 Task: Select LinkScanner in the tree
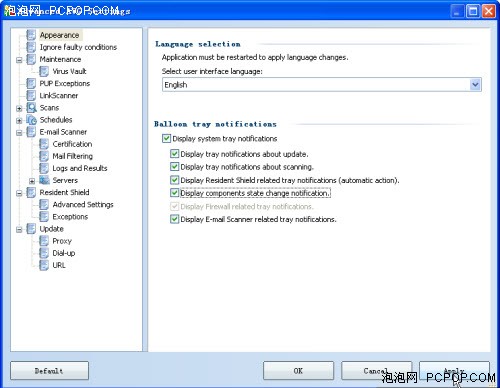pos(59,96)
